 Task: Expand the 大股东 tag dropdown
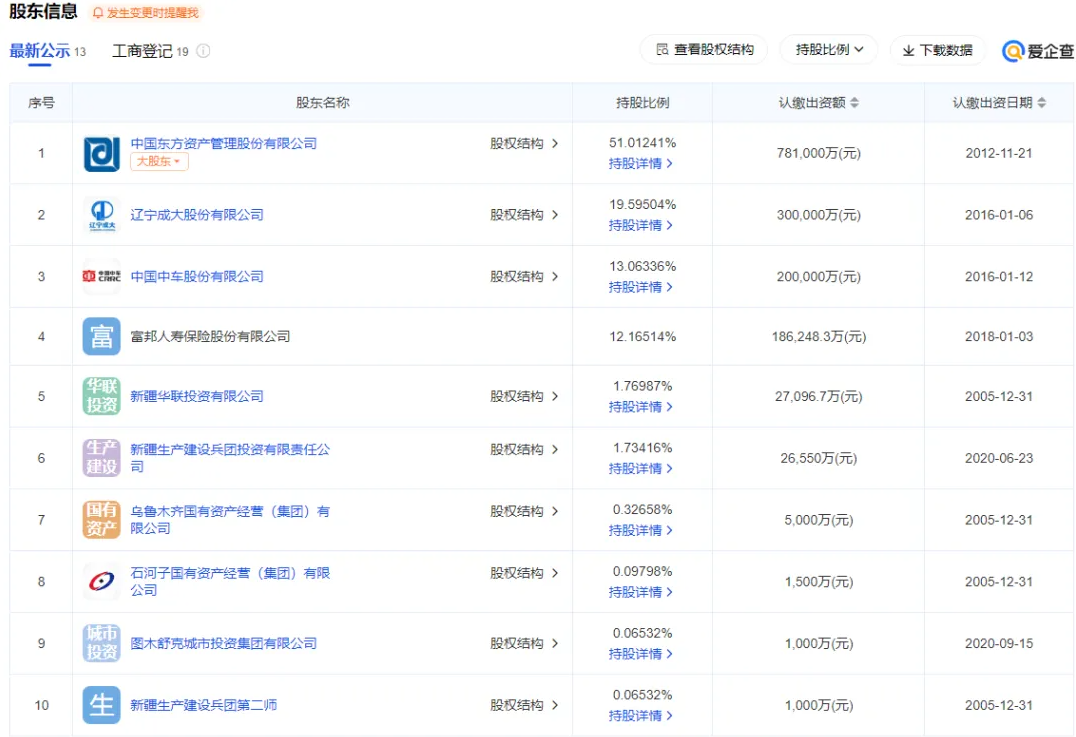coord(159,161)
